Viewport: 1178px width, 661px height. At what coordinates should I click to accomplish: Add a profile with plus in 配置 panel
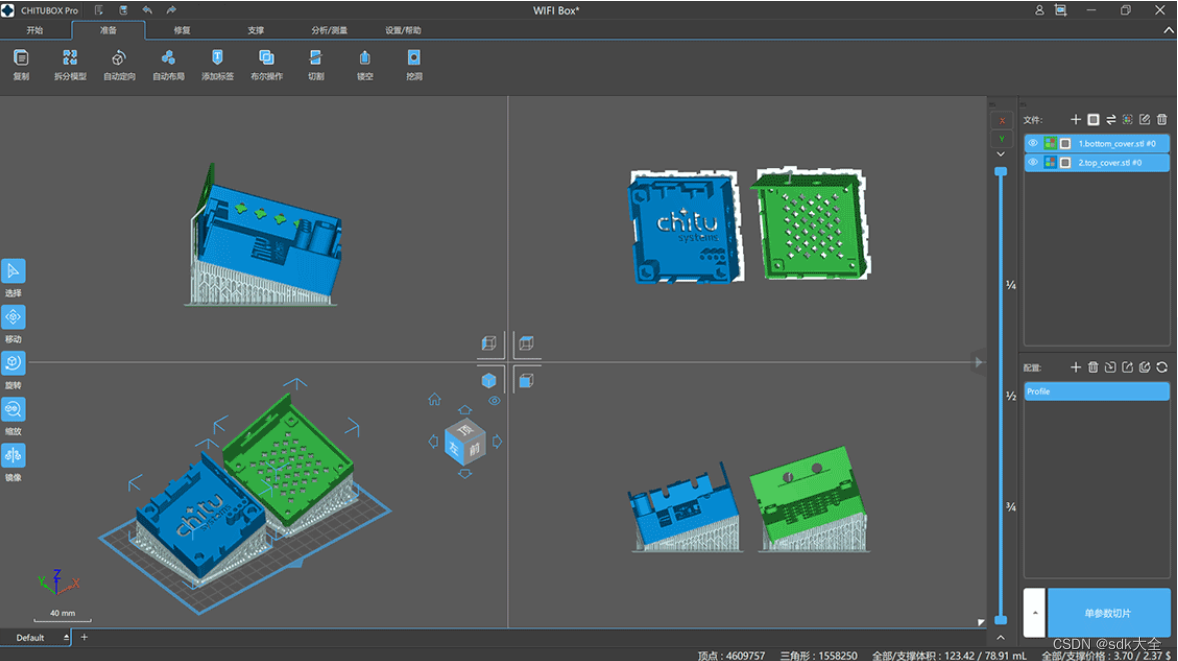1076,367
